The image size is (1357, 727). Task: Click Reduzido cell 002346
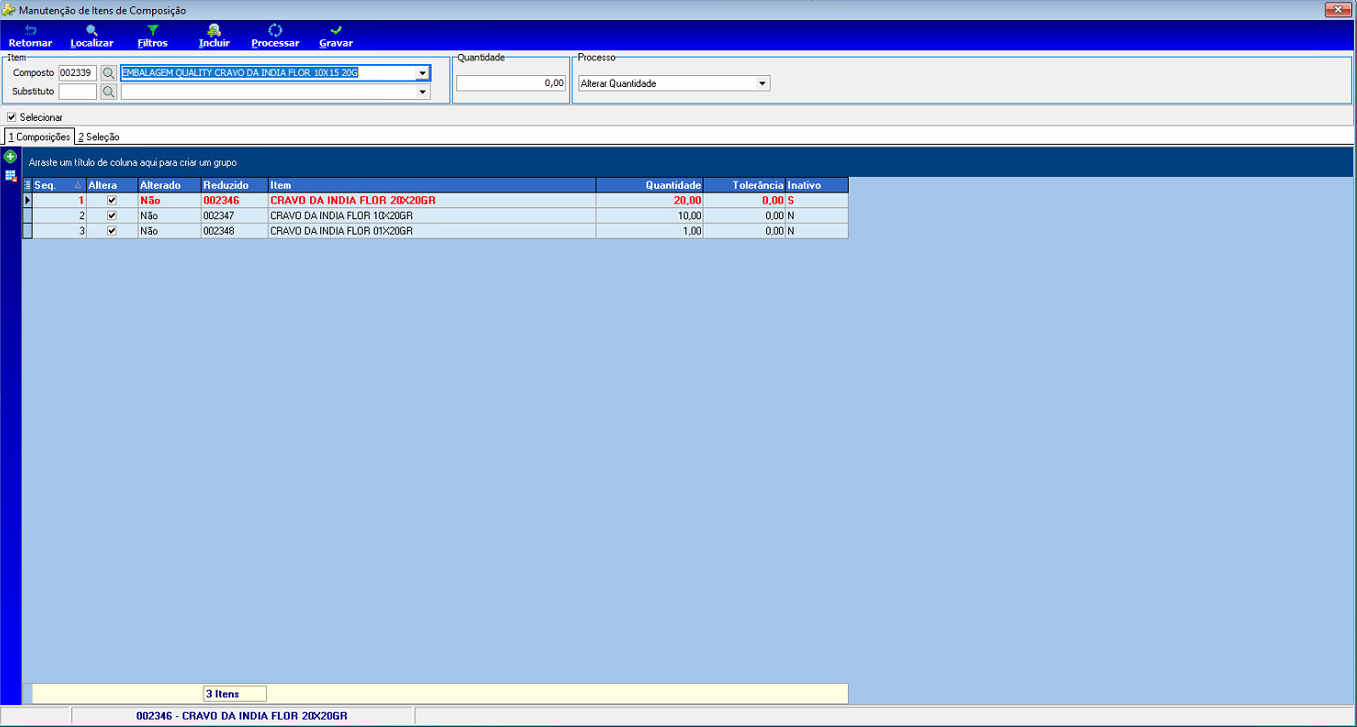click(x=234, y=200)
